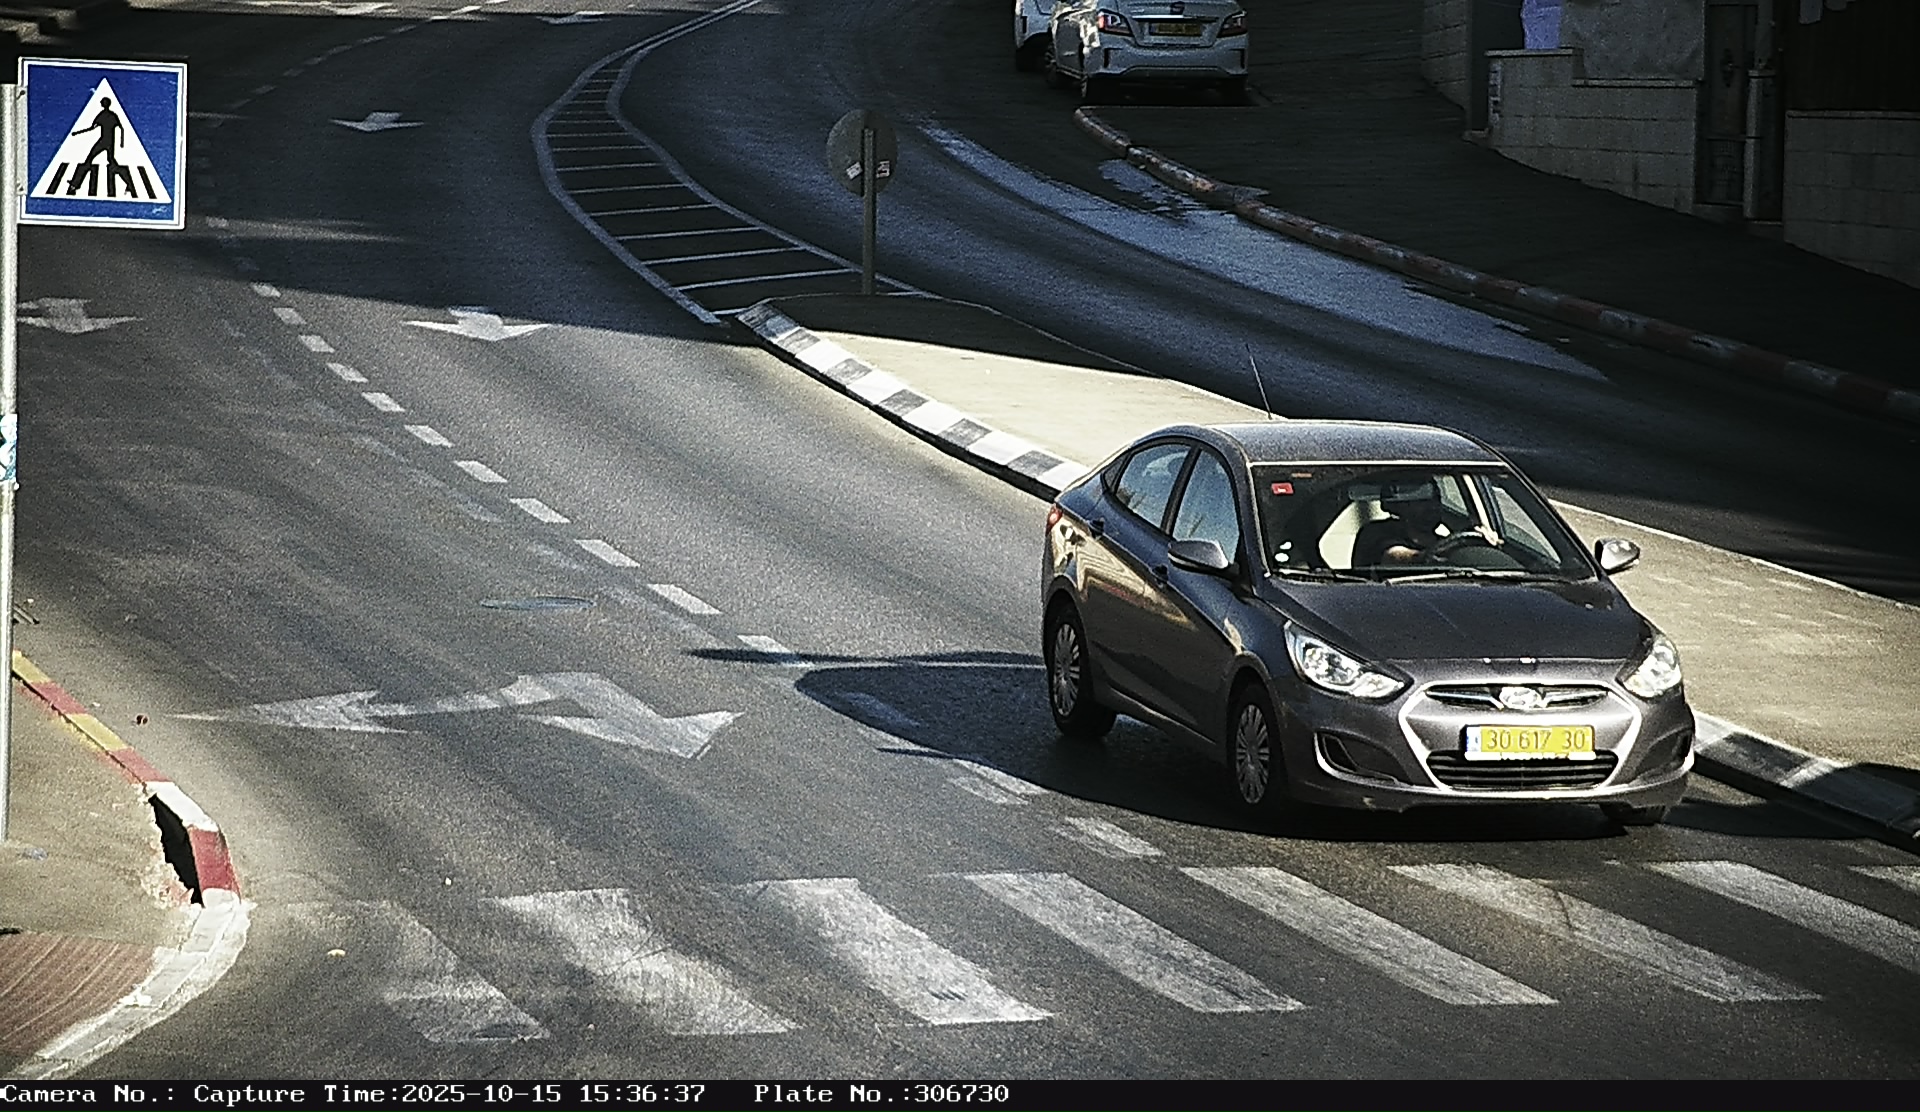Click the small arrow marking at top lane
Image resolution: width=1920 pixels, height=1112 pixels.
[x=377, y=122]
